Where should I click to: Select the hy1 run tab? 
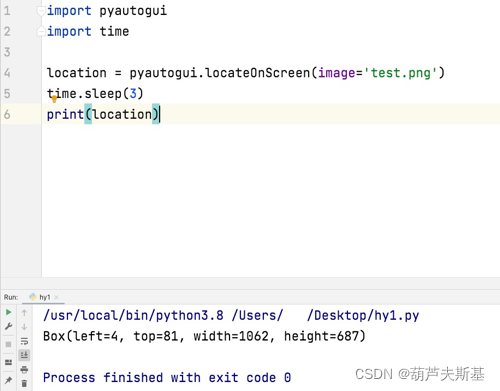[x=43, y=297]
